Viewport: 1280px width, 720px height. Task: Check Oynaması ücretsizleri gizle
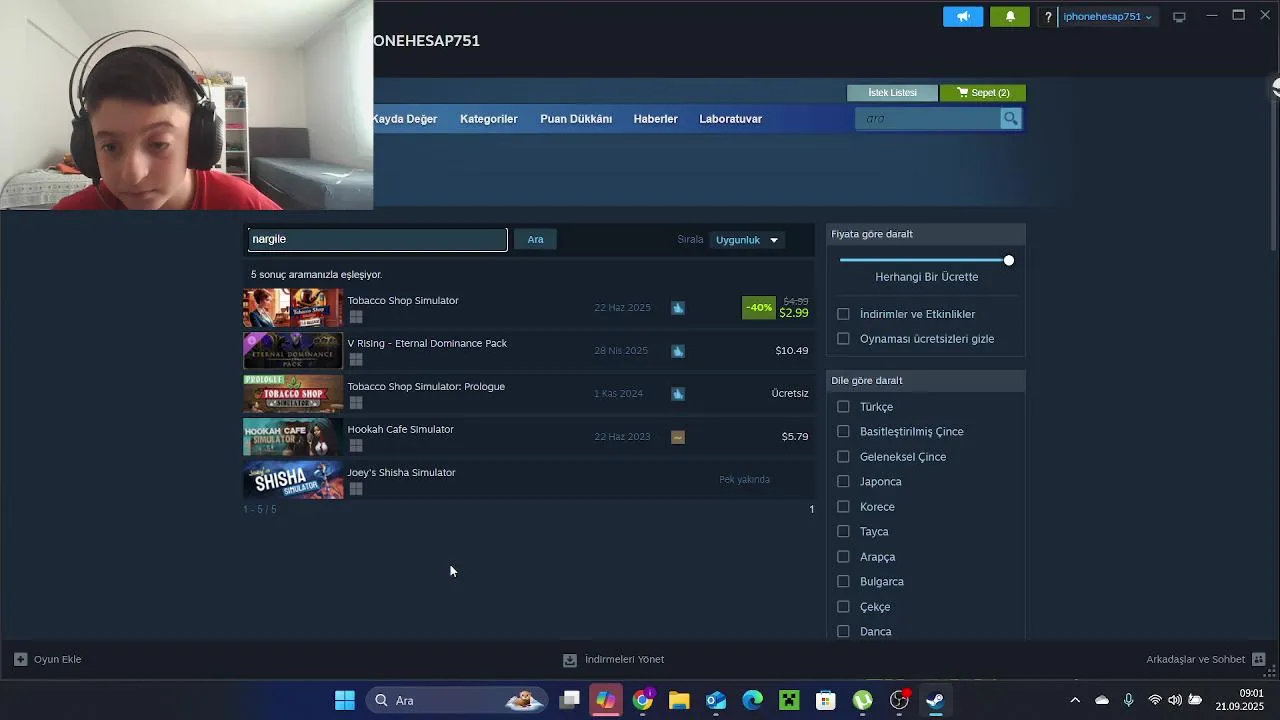click(x=843, y=339)
